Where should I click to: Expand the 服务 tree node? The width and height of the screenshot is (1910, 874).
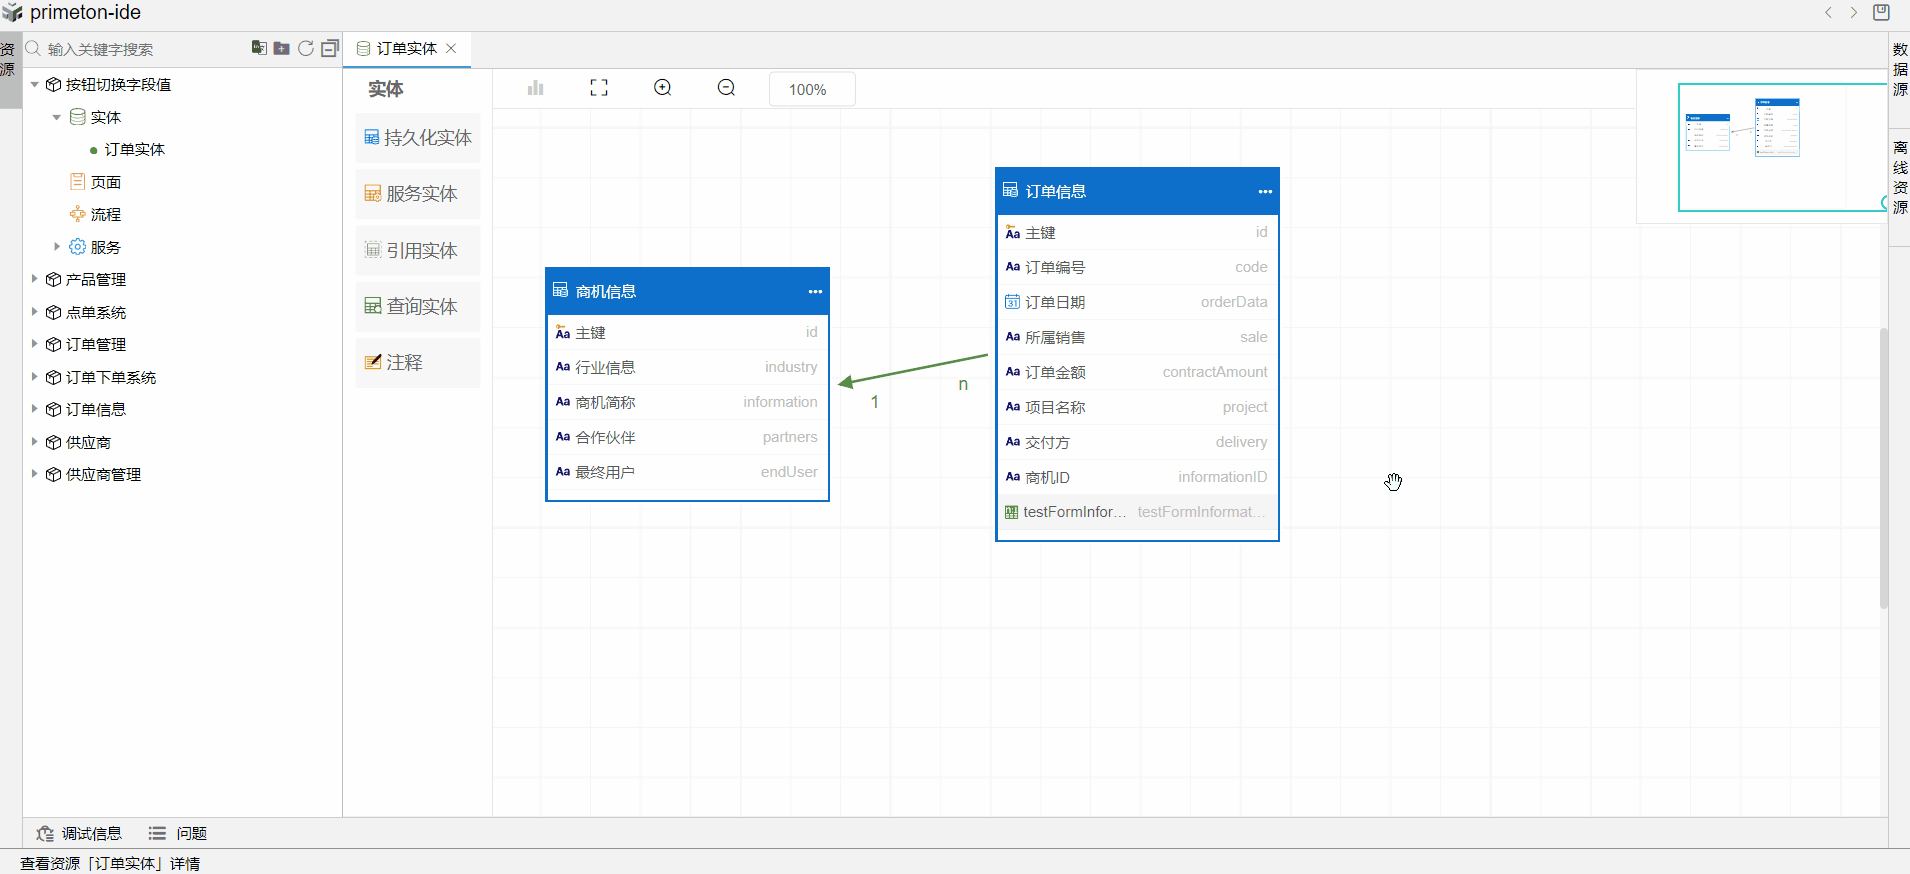click(57, 246)
